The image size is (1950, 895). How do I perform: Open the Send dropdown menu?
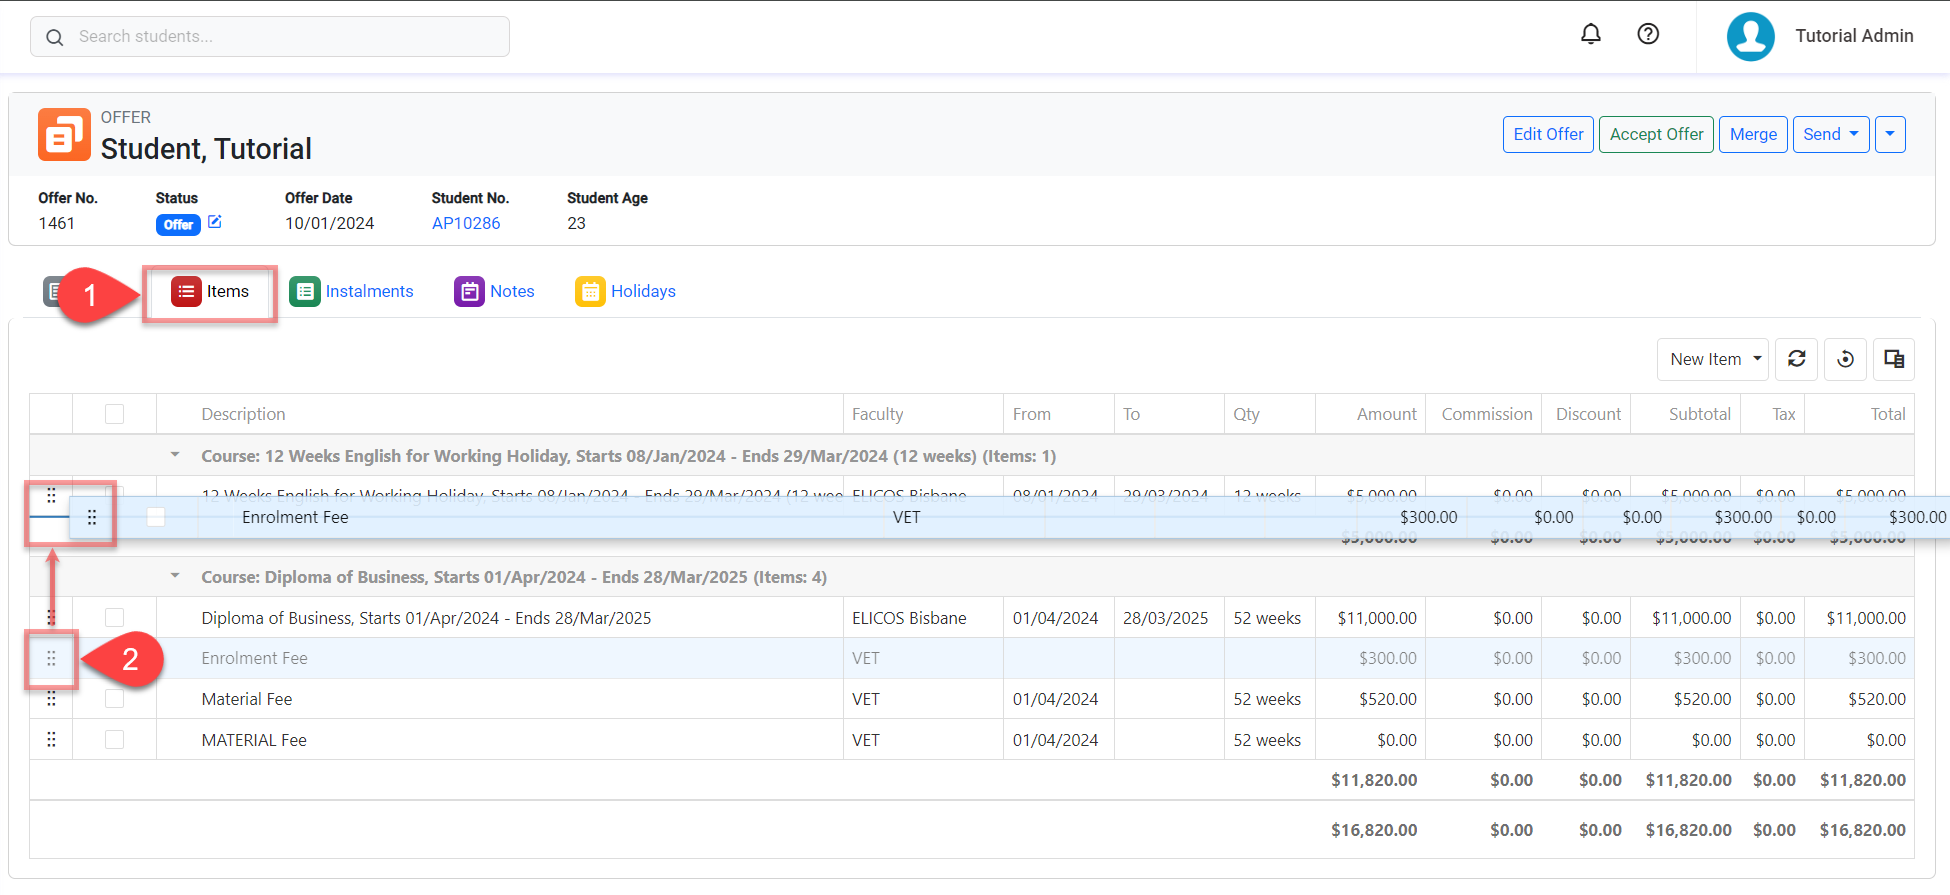[1830, 134]
